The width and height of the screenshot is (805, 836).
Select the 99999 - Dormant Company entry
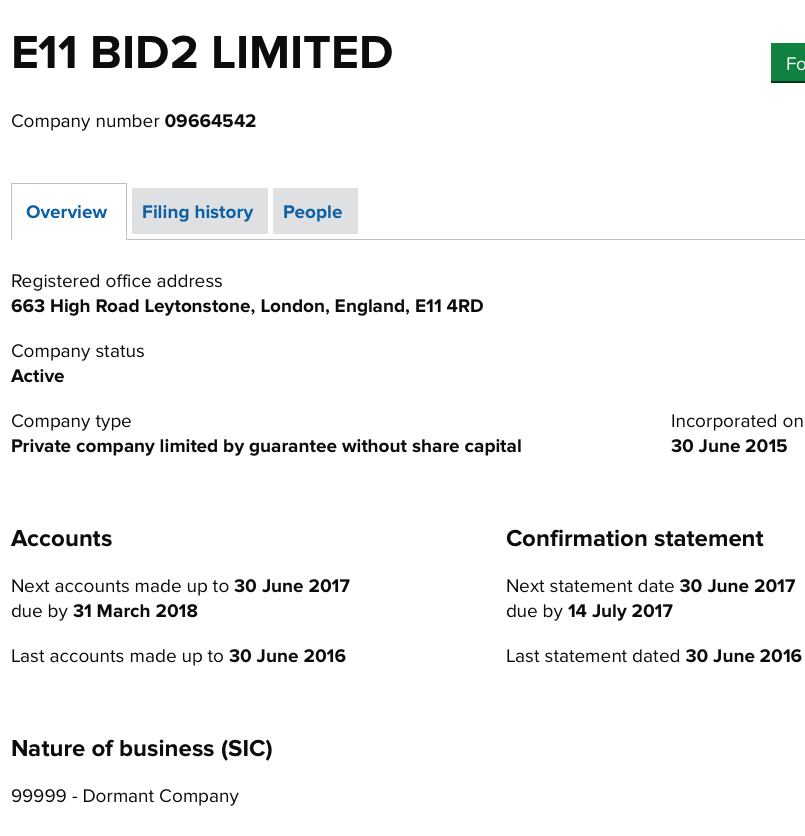tap(125, 796)
